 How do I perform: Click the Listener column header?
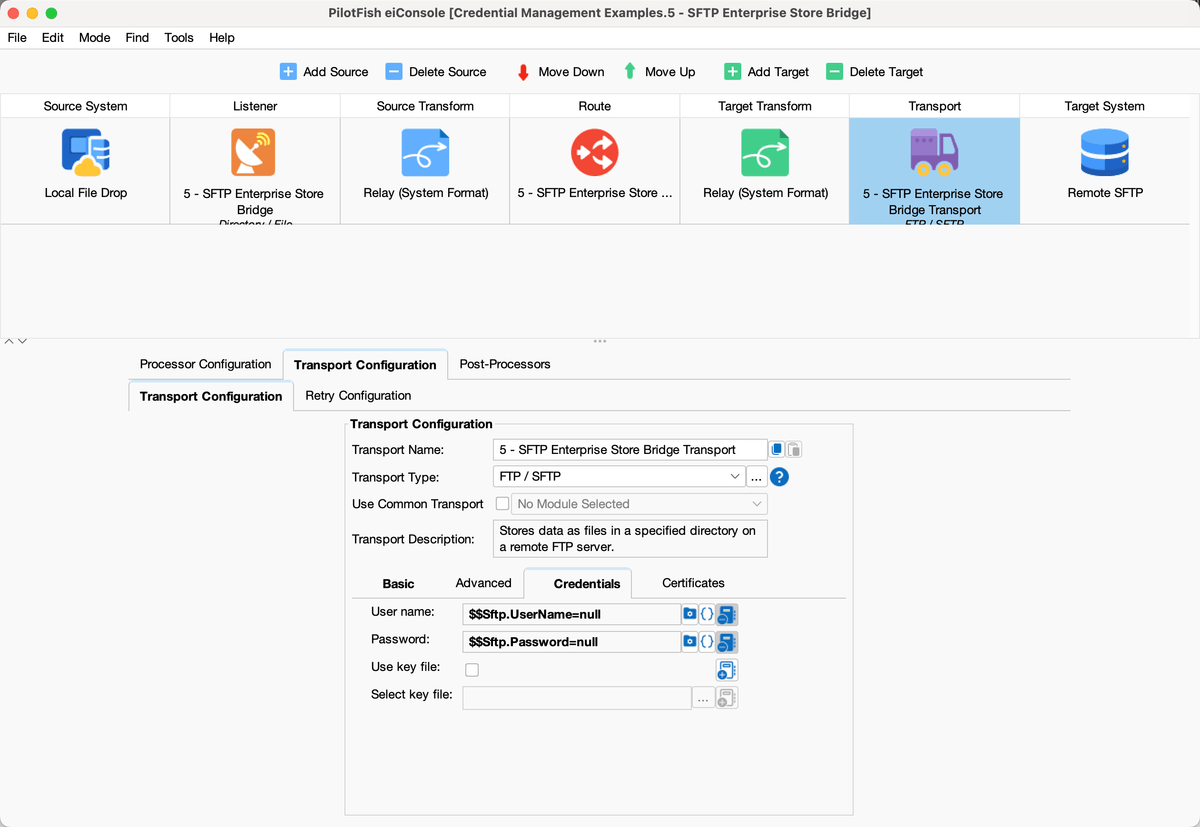tap(255, 106)
